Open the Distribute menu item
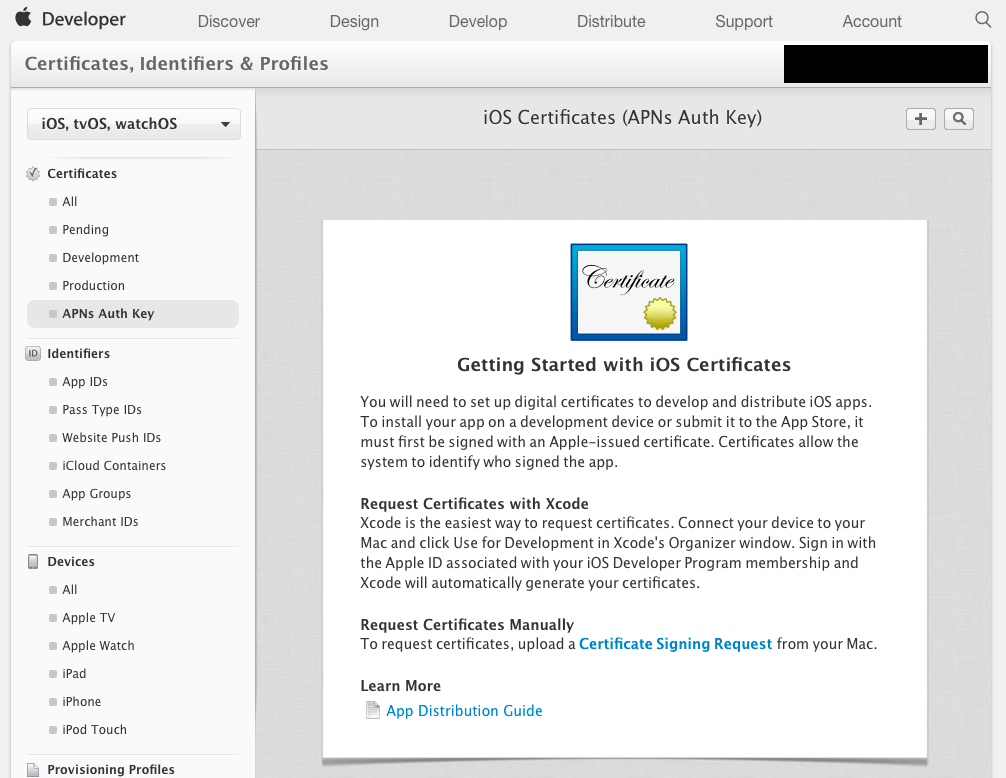The height and width of the screenshot is (778, 1006). click(x=610, y=21)
